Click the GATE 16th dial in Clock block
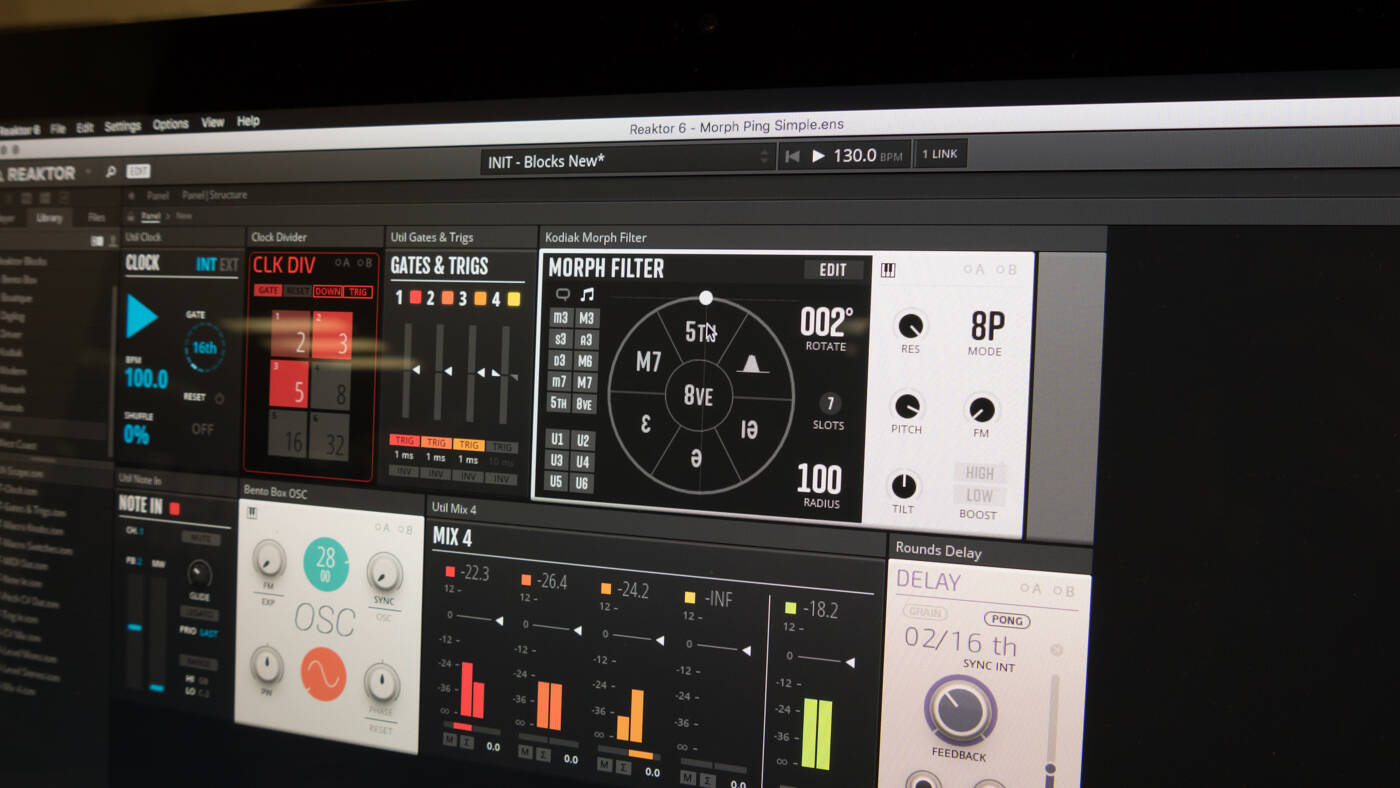The width and height of the screenshot is (1400, 788). [x=204, y=347]
